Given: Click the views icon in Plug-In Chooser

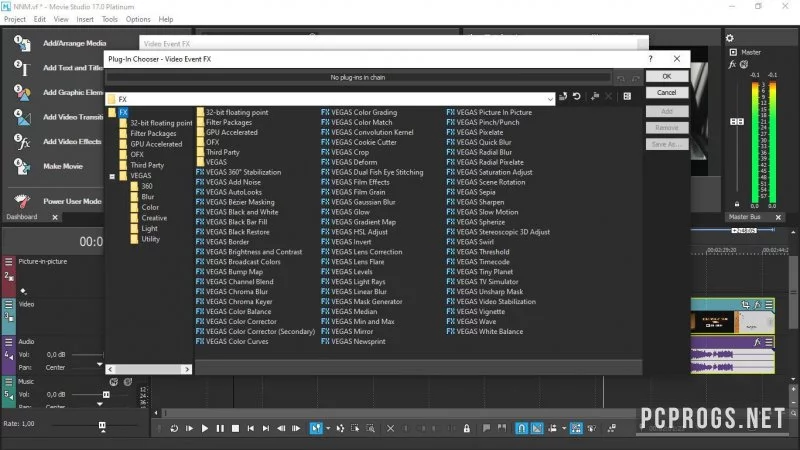Looking at the screenshot, I should (x=627, y=96).
